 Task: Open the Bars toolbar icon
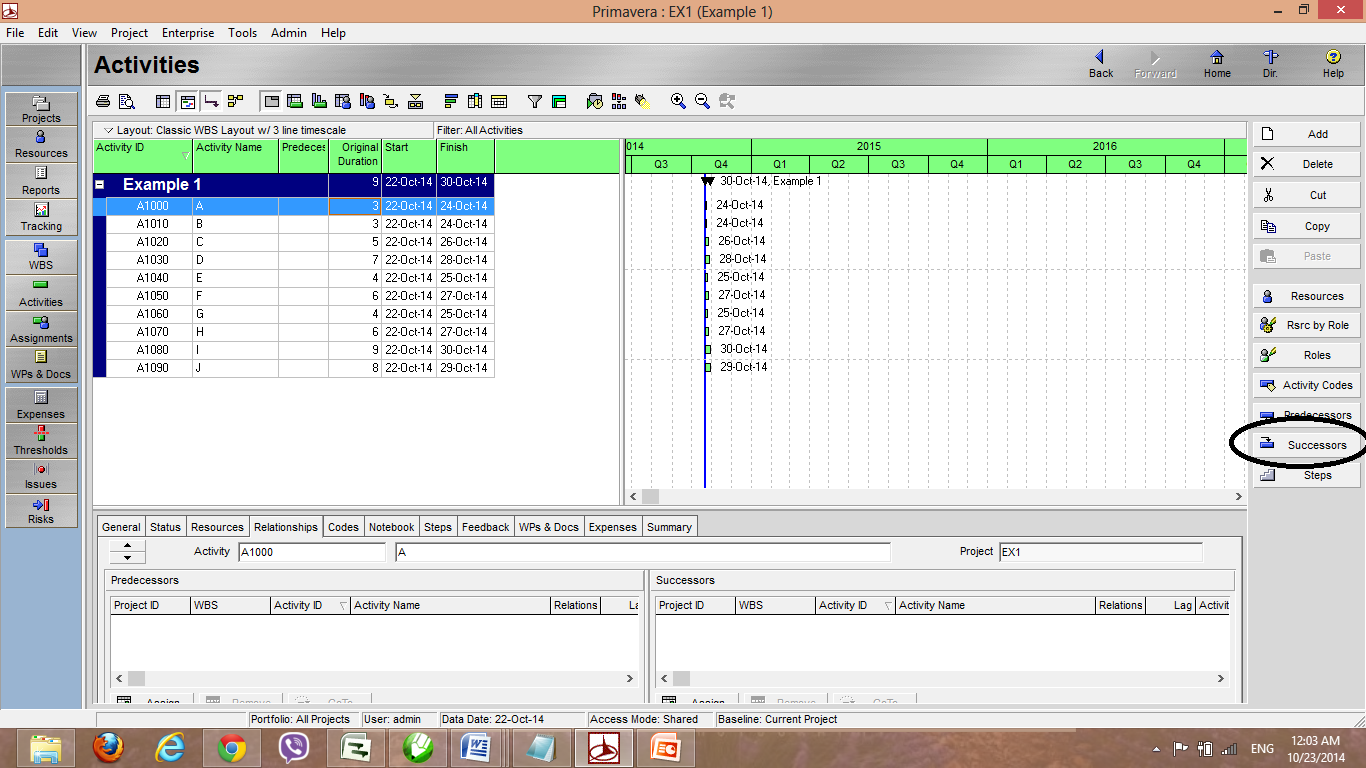[451, 101]
